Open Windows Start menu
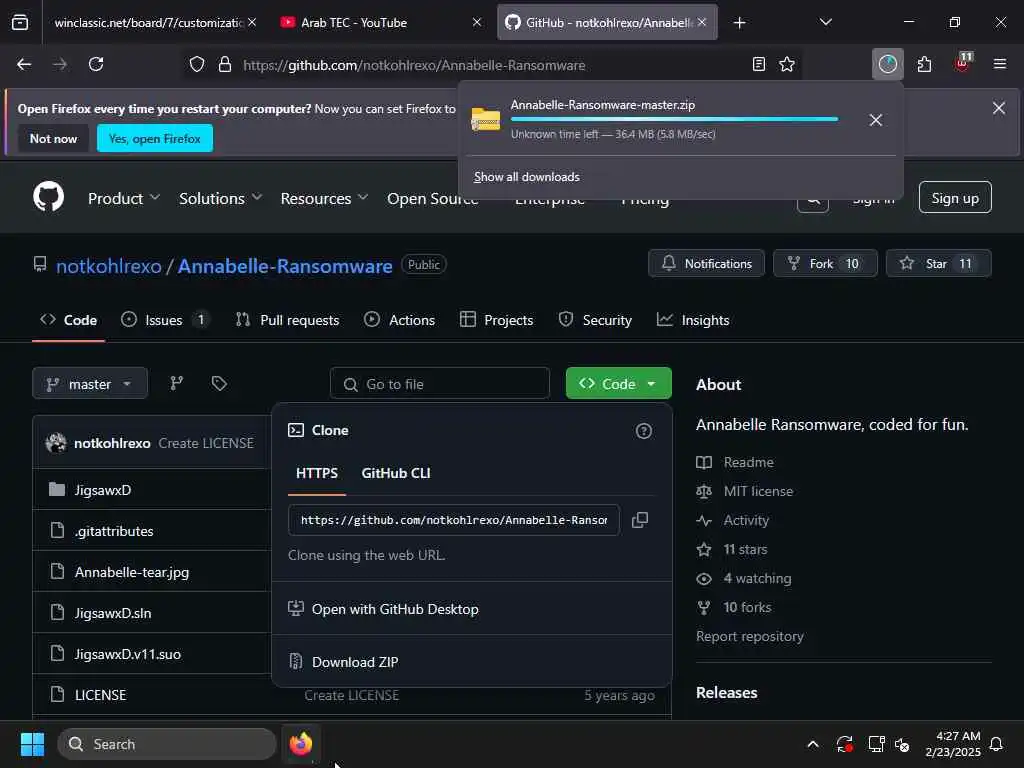Screen dimensions: 1024x768 32,744
